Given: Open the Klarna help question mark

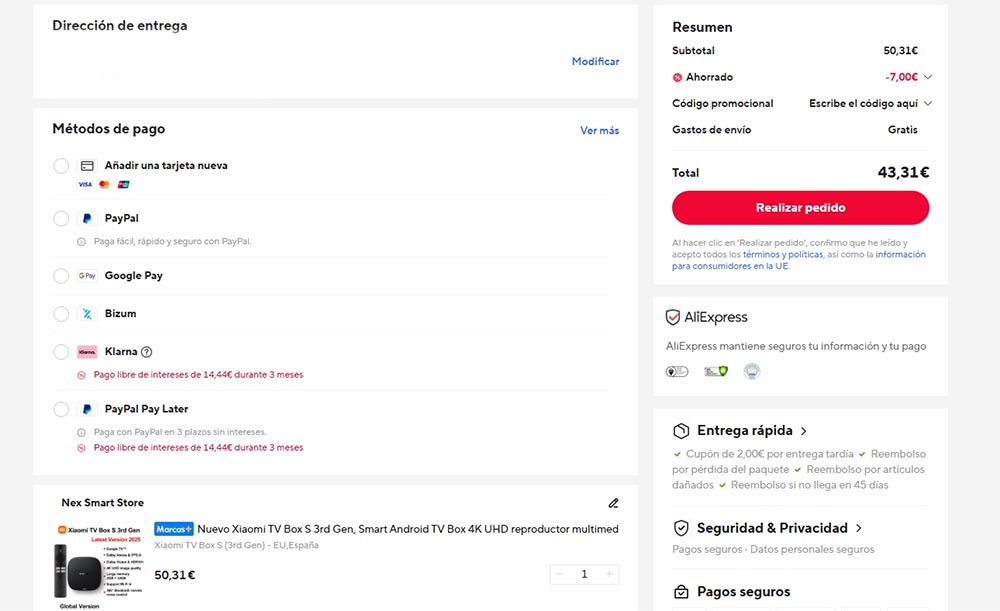Looking at the screenshot, I should coord(146,352).
